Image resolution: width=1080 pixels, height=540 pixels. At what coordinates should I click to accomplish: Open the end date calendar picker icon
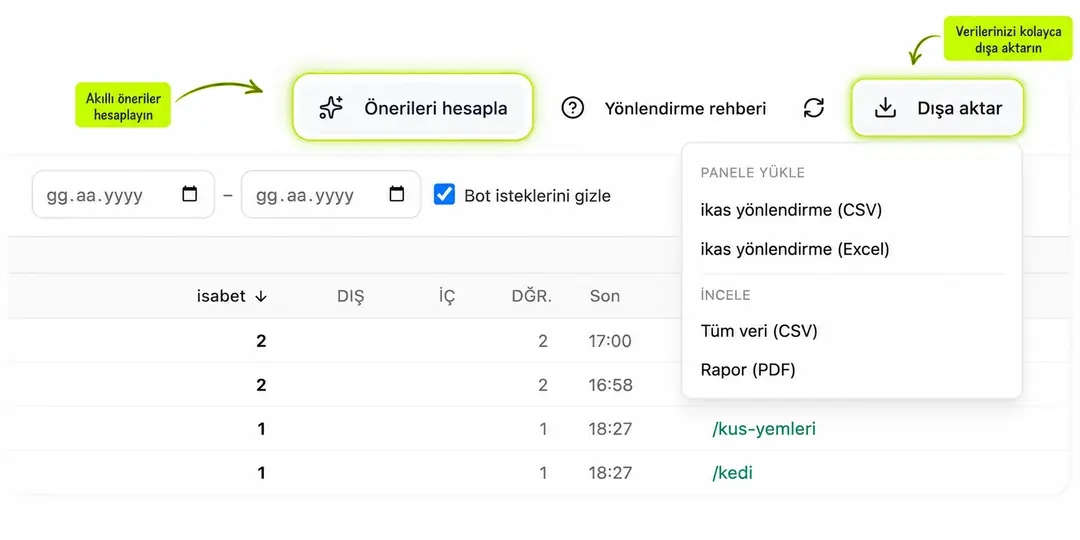coord(397,194)
